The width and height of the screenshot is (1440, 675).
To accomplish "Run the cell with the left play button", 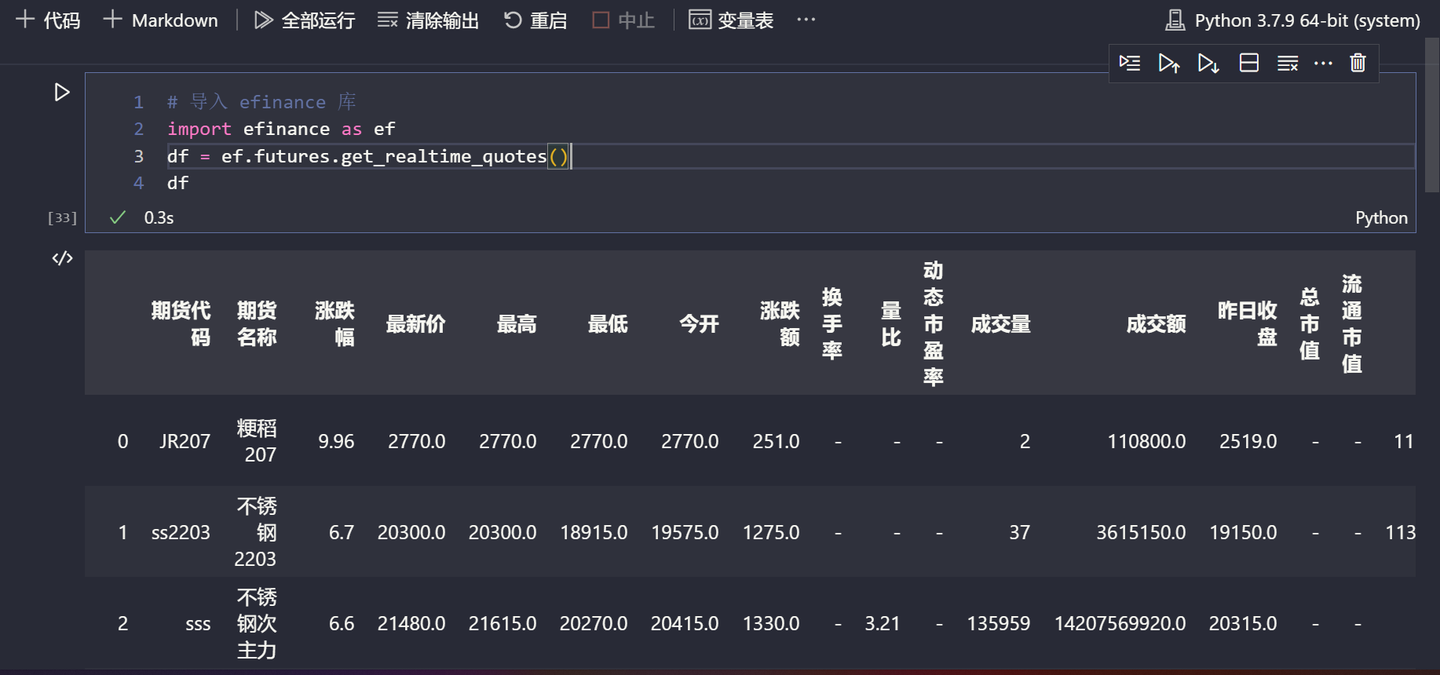I will coord(62,92).
